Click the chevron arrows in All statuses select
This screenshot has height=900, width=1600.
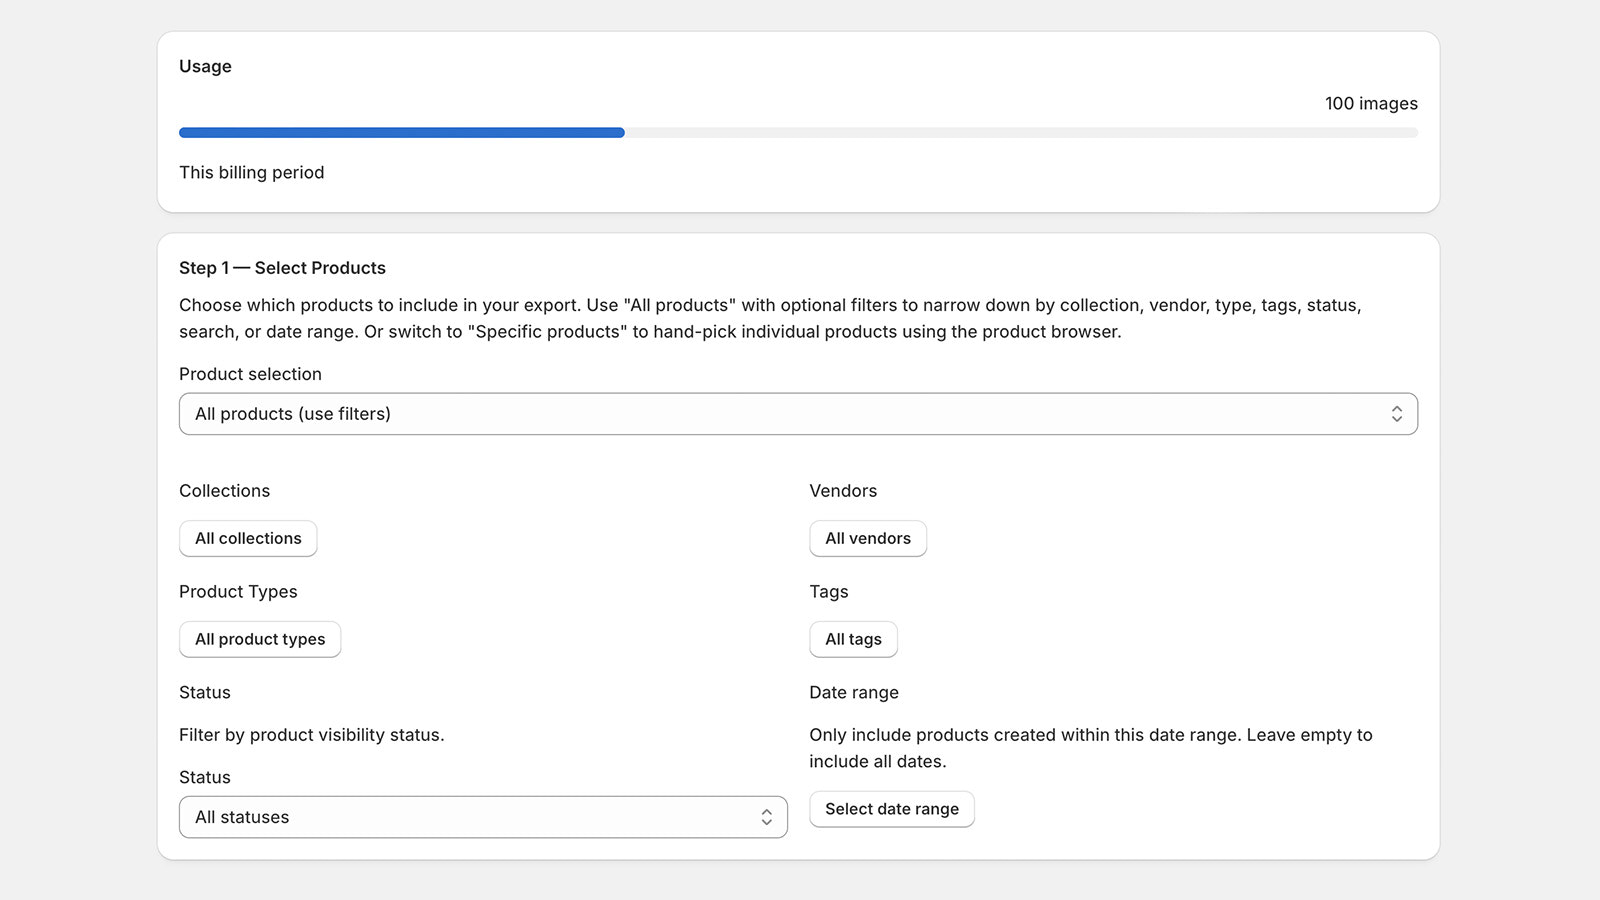pos(766,817)
